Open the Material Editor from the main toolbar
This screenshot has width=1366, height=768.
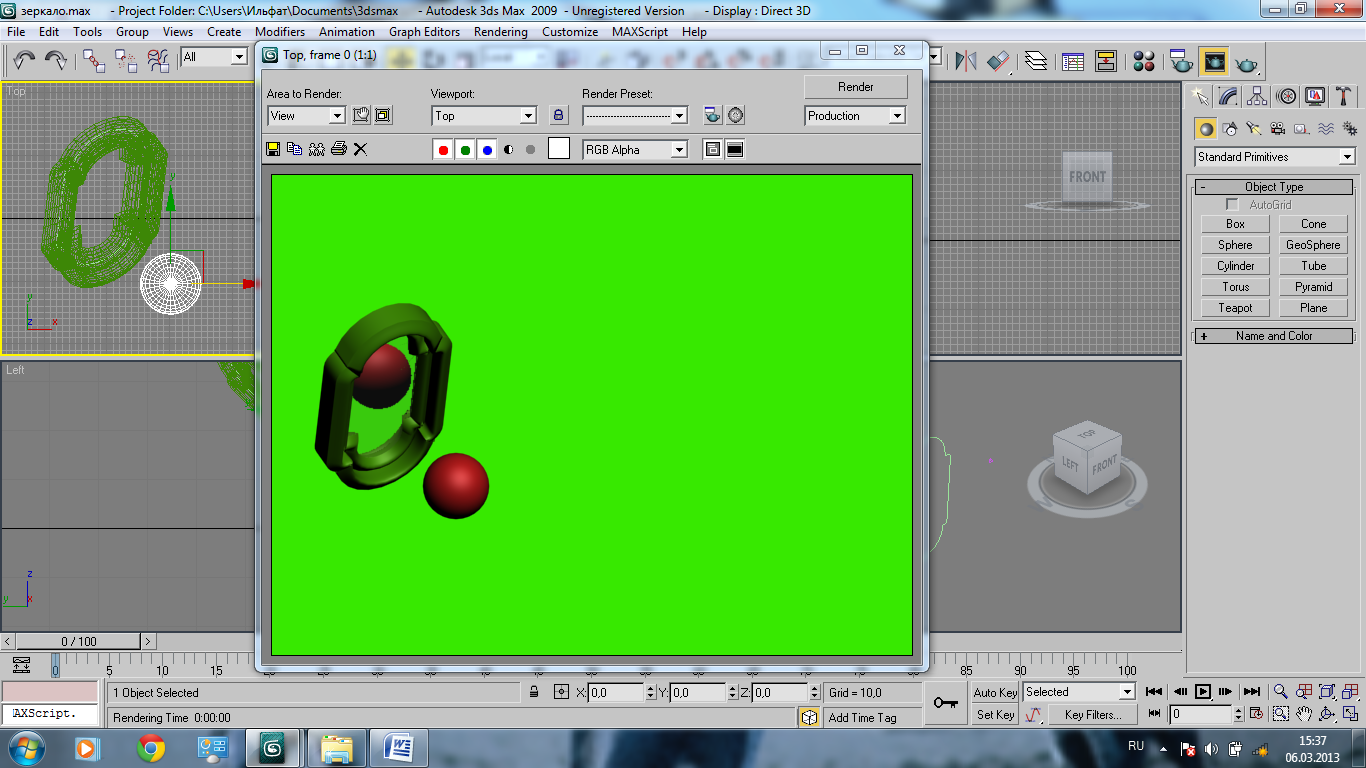1145,62
